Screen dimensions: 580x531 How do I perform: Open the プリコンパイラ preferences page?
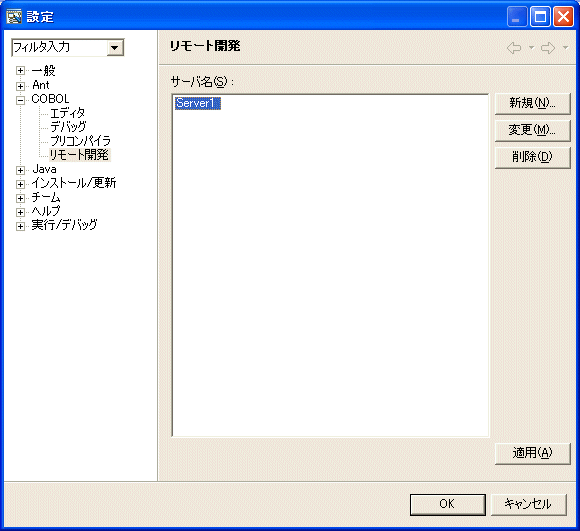coord(80,141)
